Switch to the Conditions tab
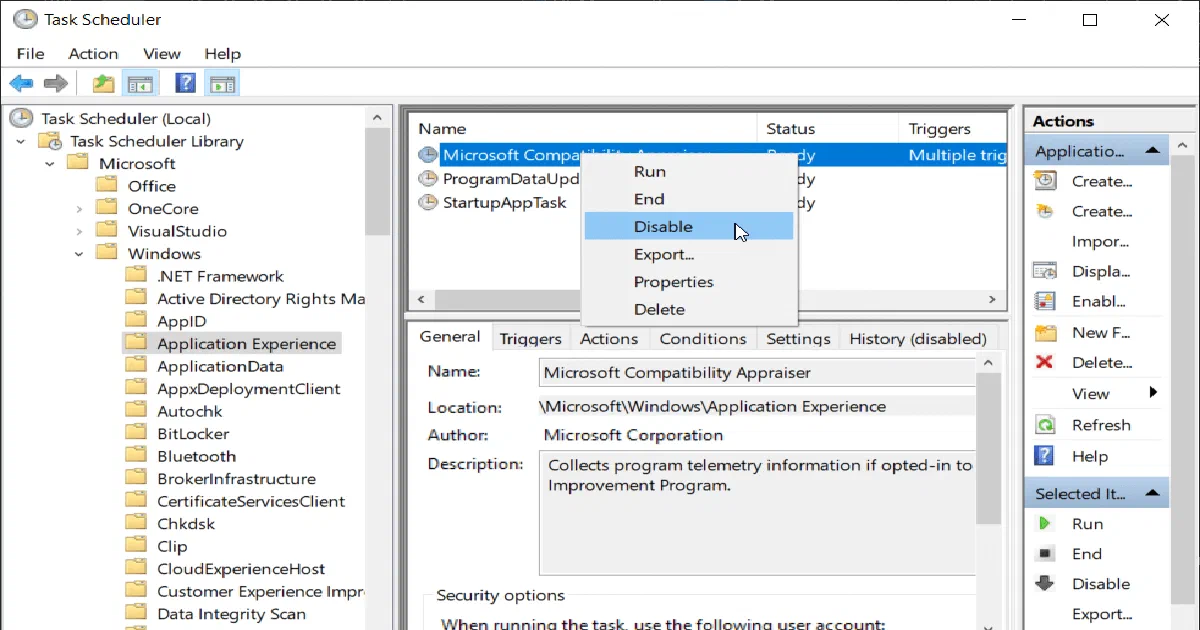This screenshot has height=630, width=1200. pyautogui.click(x=703, y=339)
